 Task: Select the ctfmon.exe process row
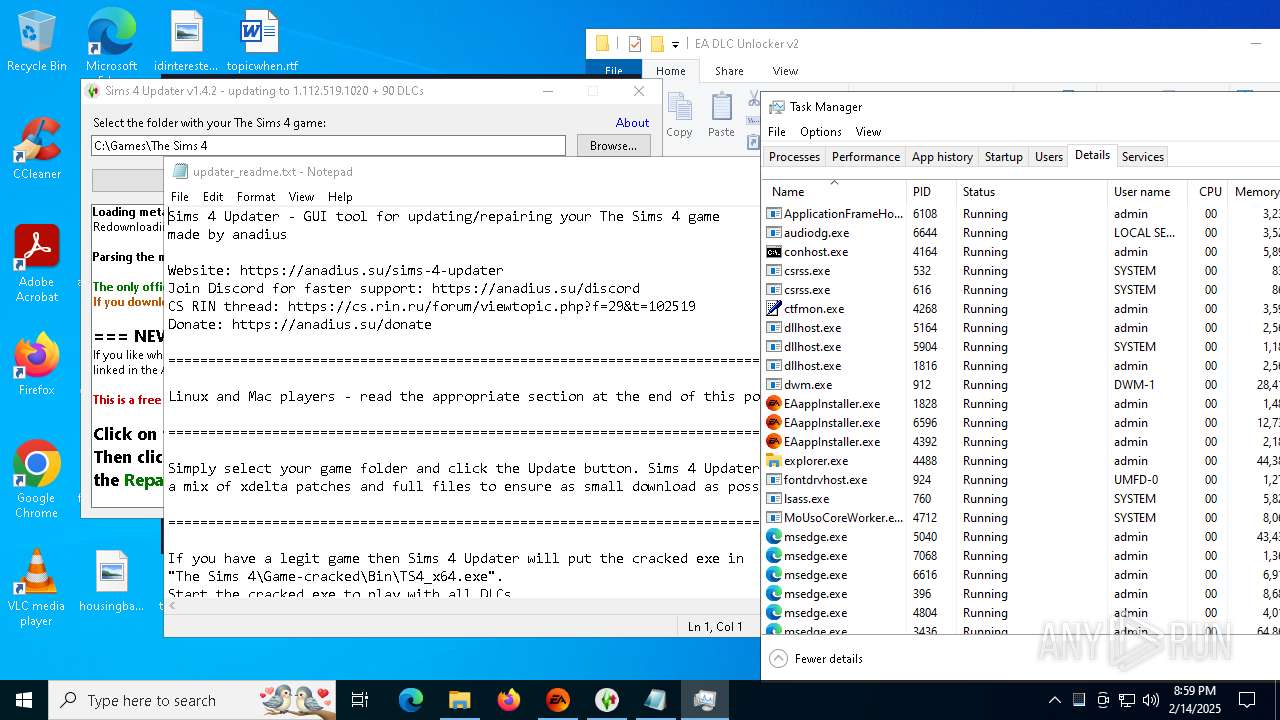tap(1020, 309)
